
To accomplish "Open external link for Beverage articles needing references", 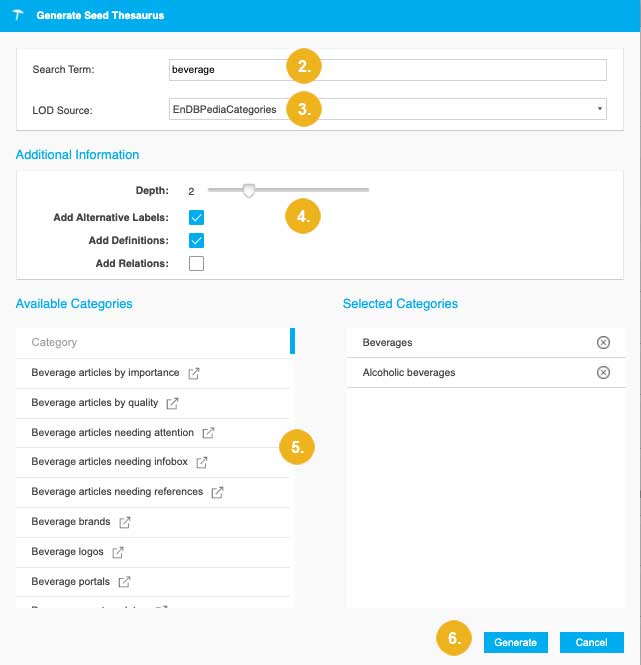I will 217,492.
